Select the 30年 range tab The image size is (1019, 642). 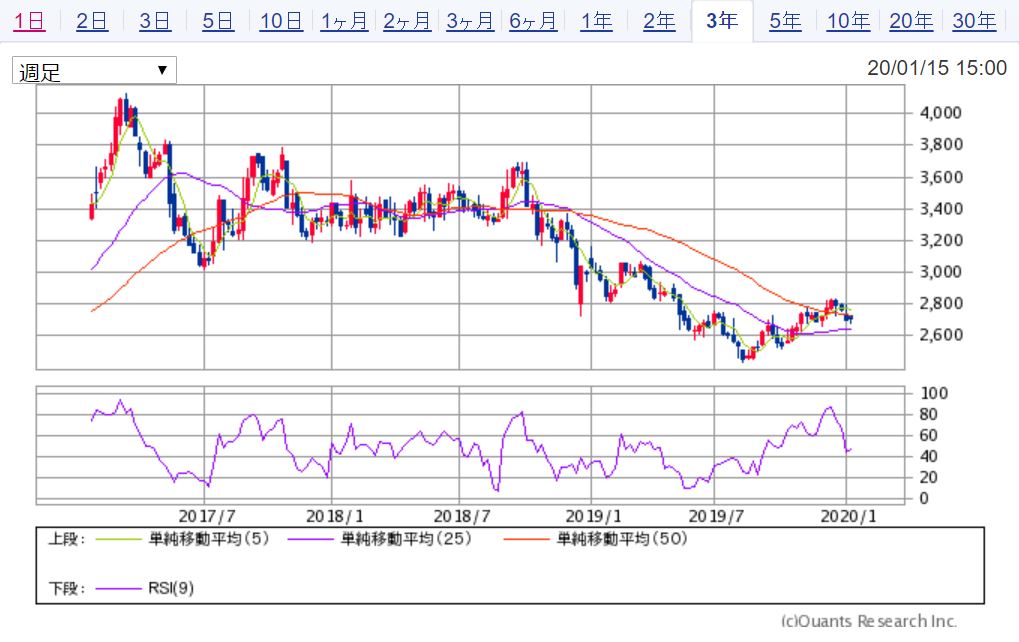974,21
